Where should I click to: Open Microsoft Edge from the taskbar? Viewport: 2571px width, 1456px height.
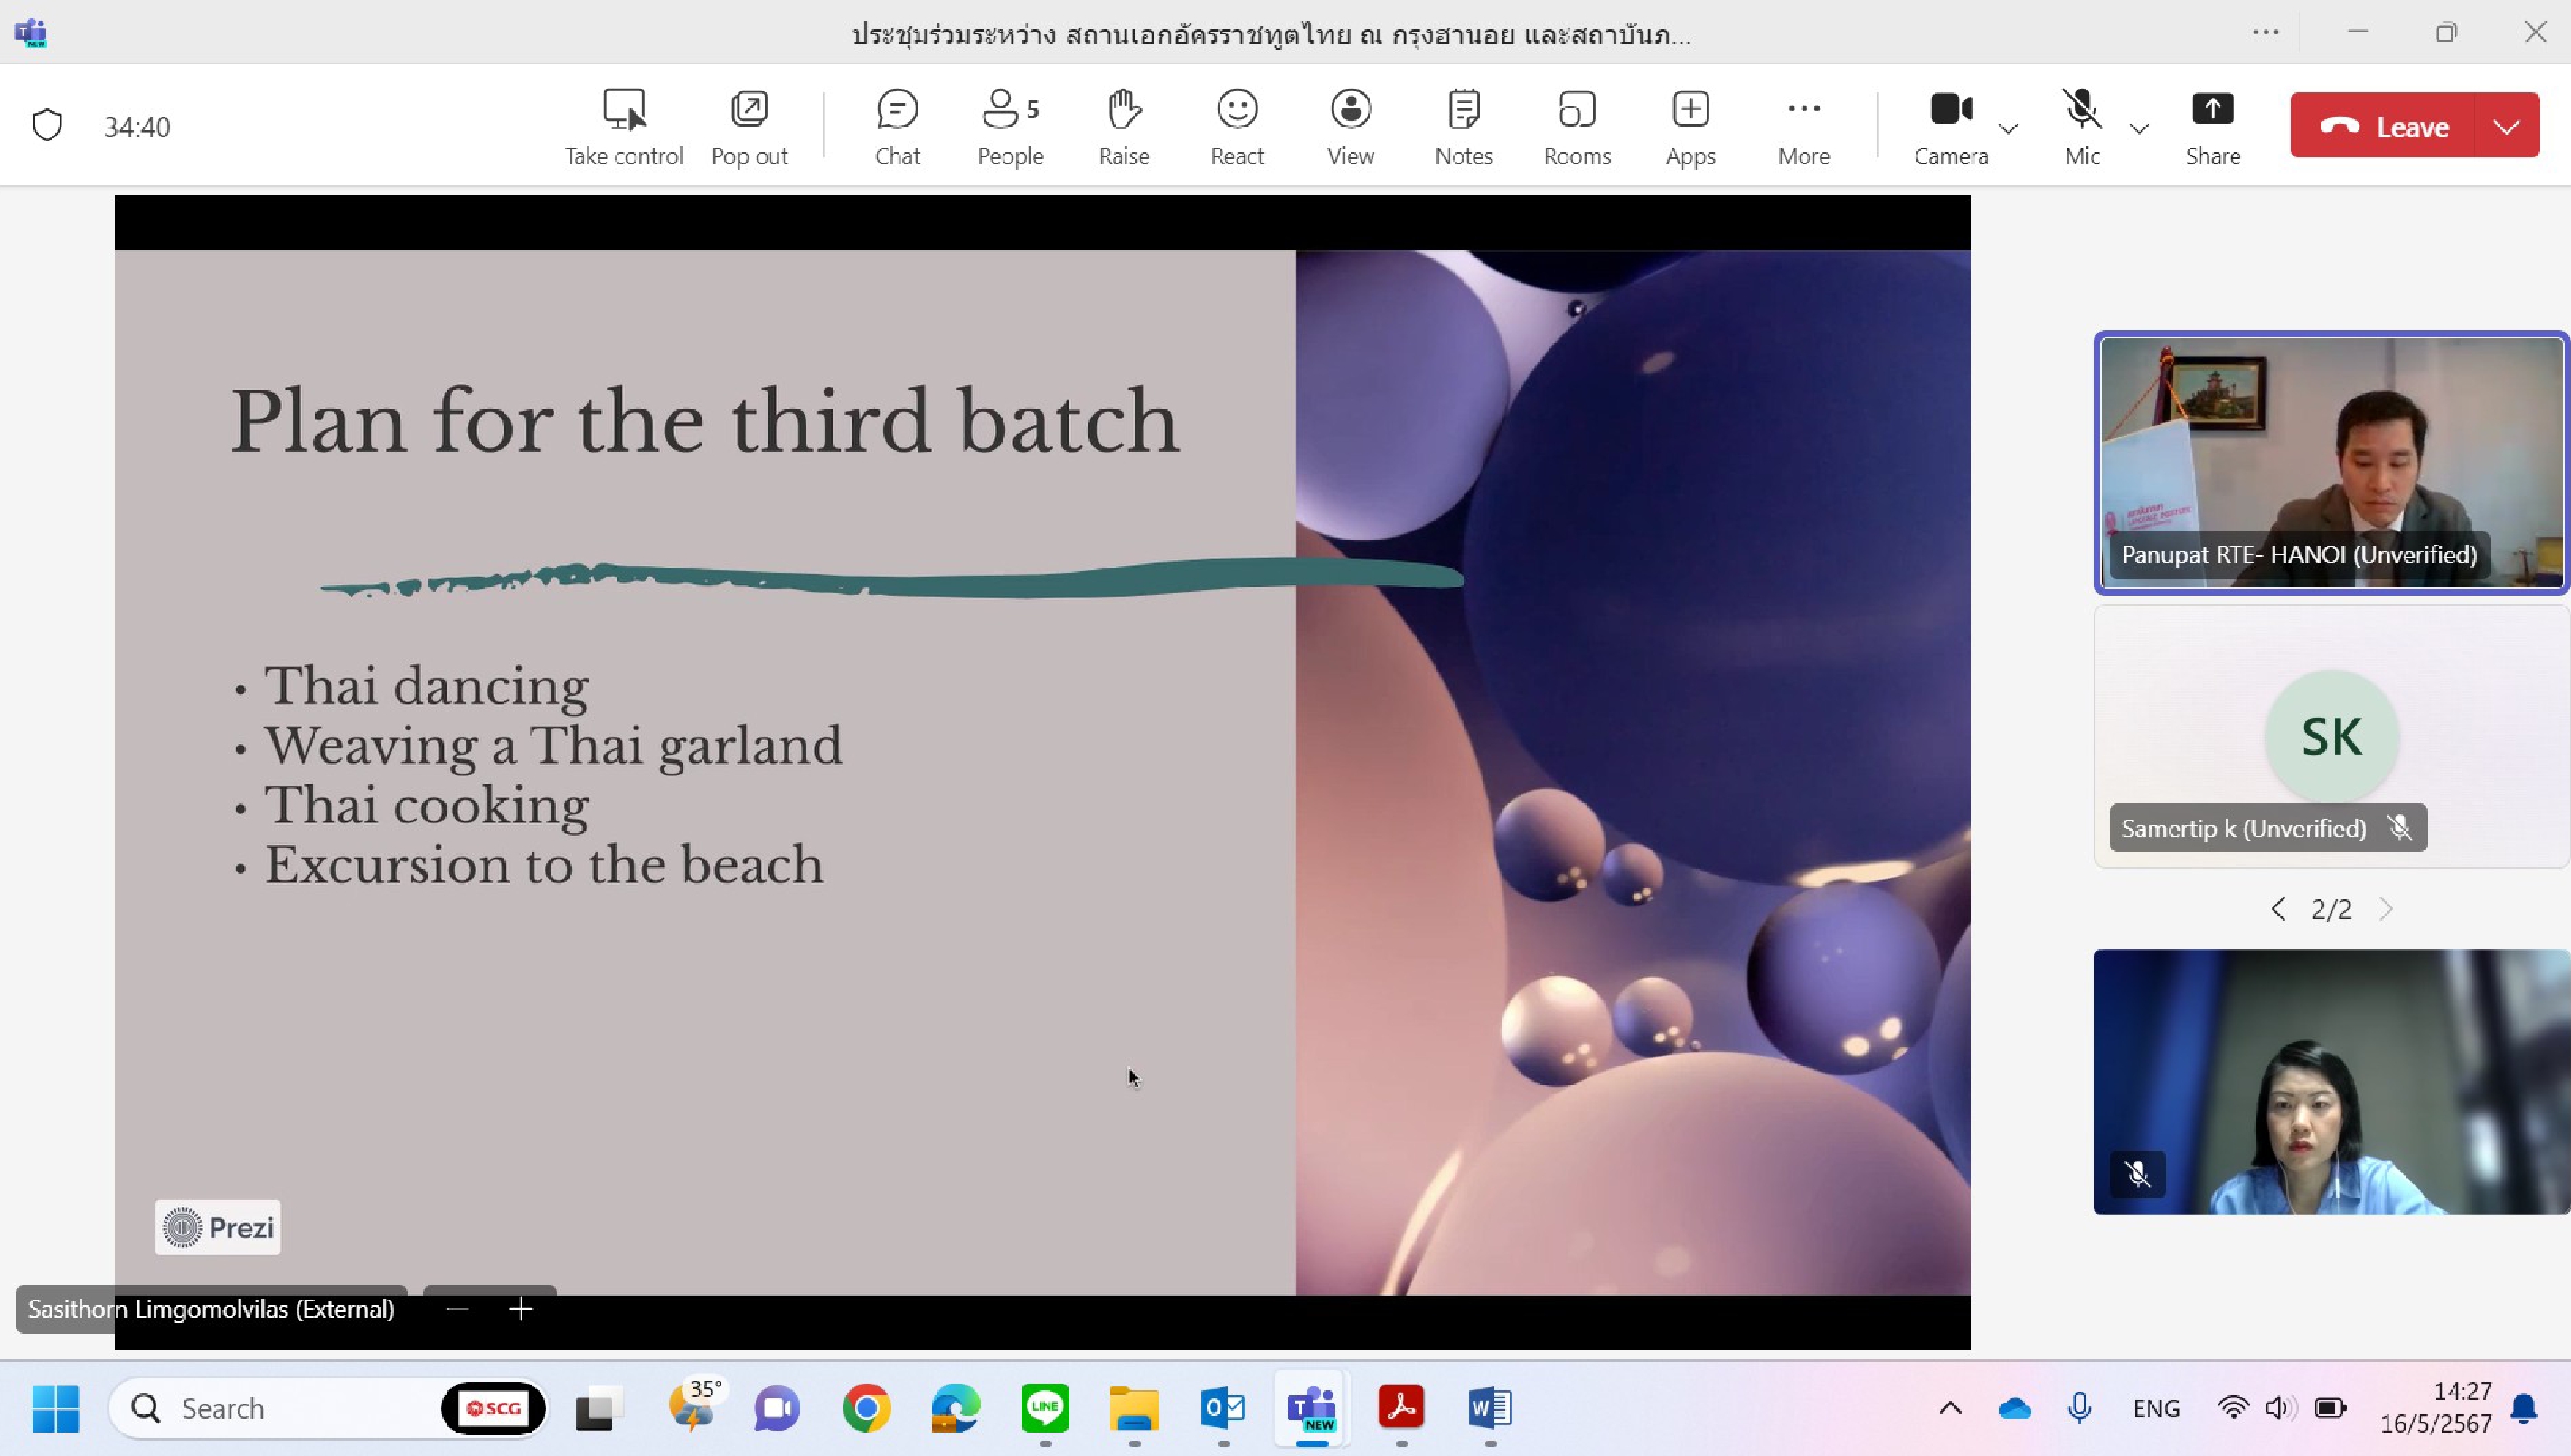tap(955, 1408)
